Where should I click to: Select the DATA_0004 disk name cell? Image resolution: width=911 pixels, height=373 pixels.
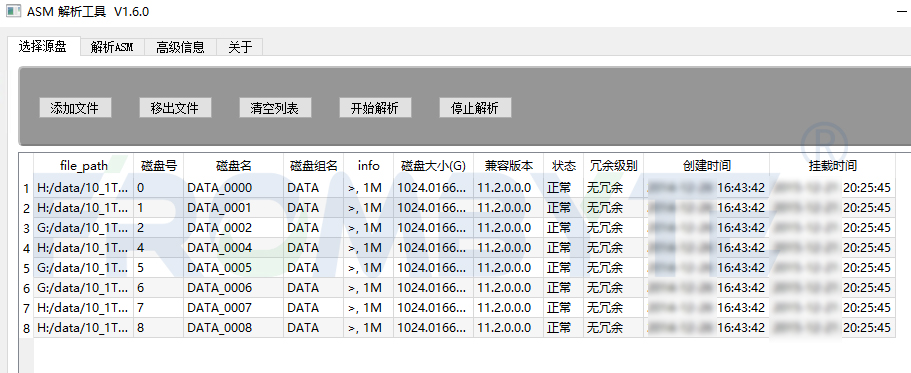tap(234, 248)
